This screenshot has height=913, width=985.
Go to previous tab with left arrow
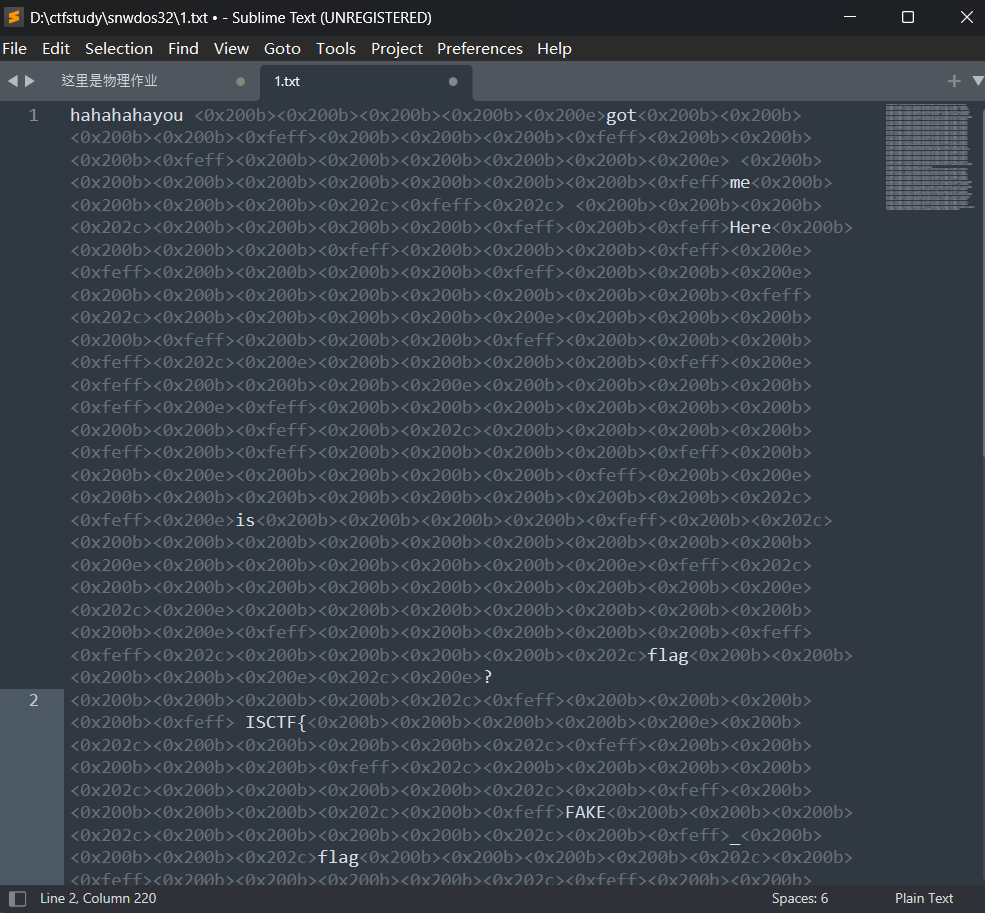12,80
